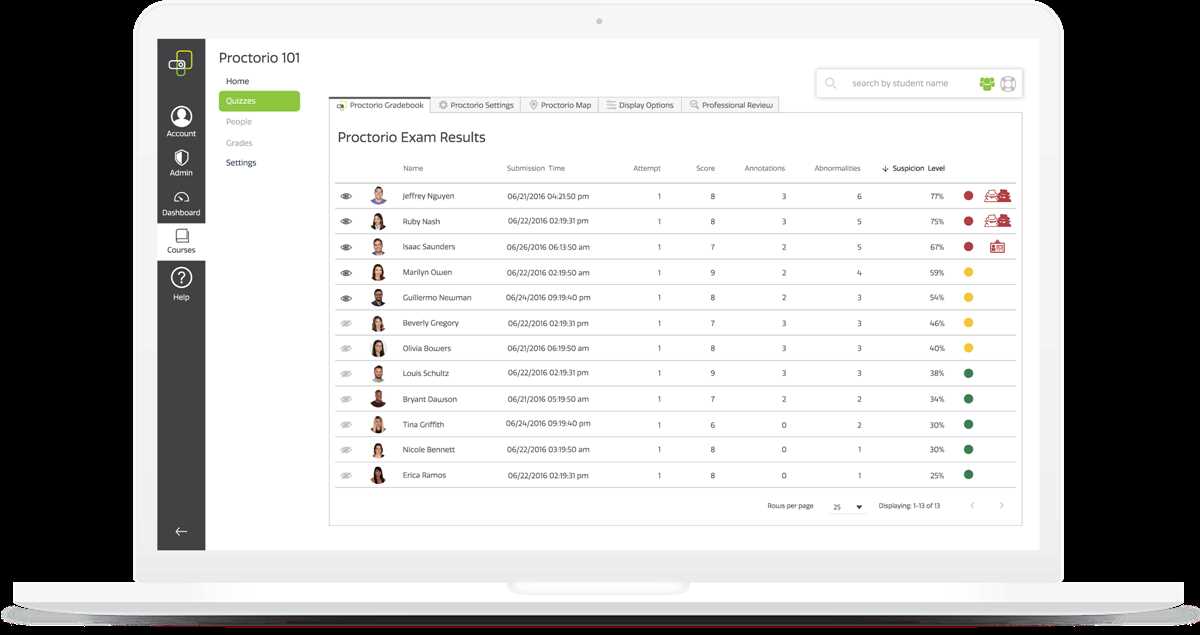Viewport: 1200px width, 635px height.
Task: Click Olivia Bowers' 40% suspicion value
Action: click(x=937, y=348)
